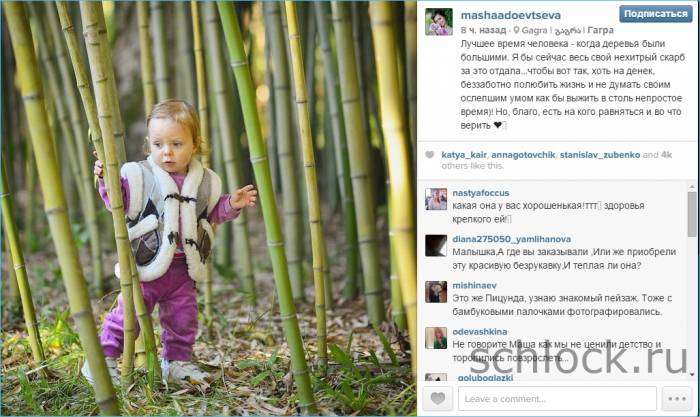The height and width of the screenshot is (417, 700).
Task: Click the comments scrollbar down arrow
Action: point(692,375)
